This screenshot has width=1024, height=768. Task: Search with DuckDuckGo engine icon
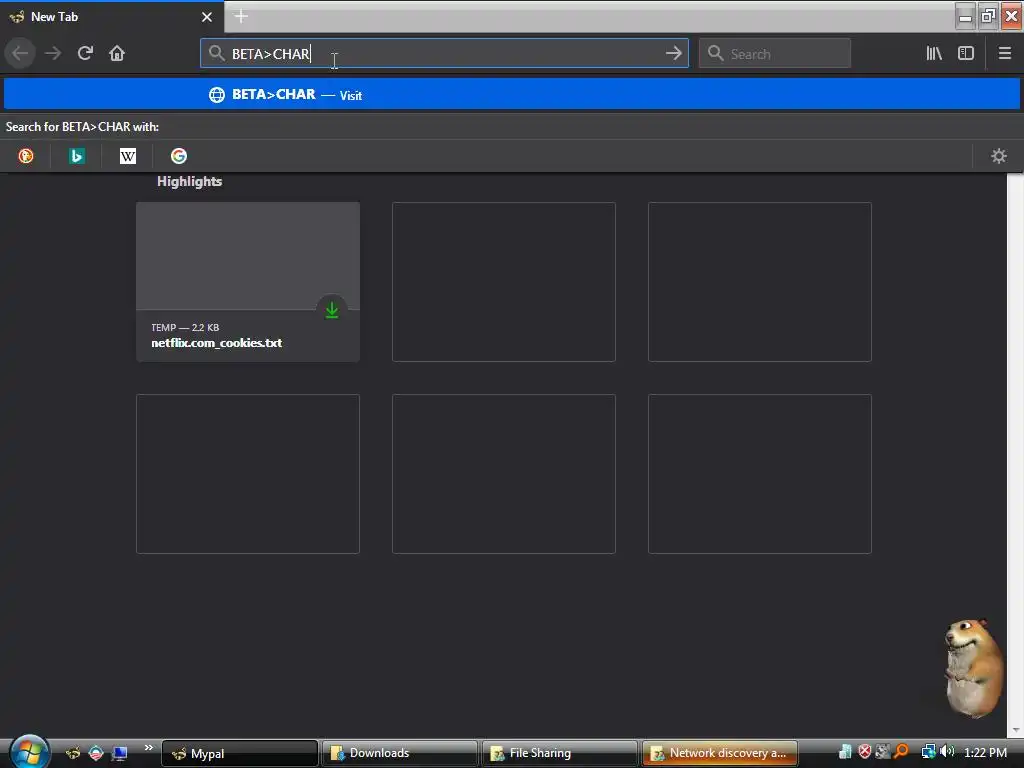26,156
